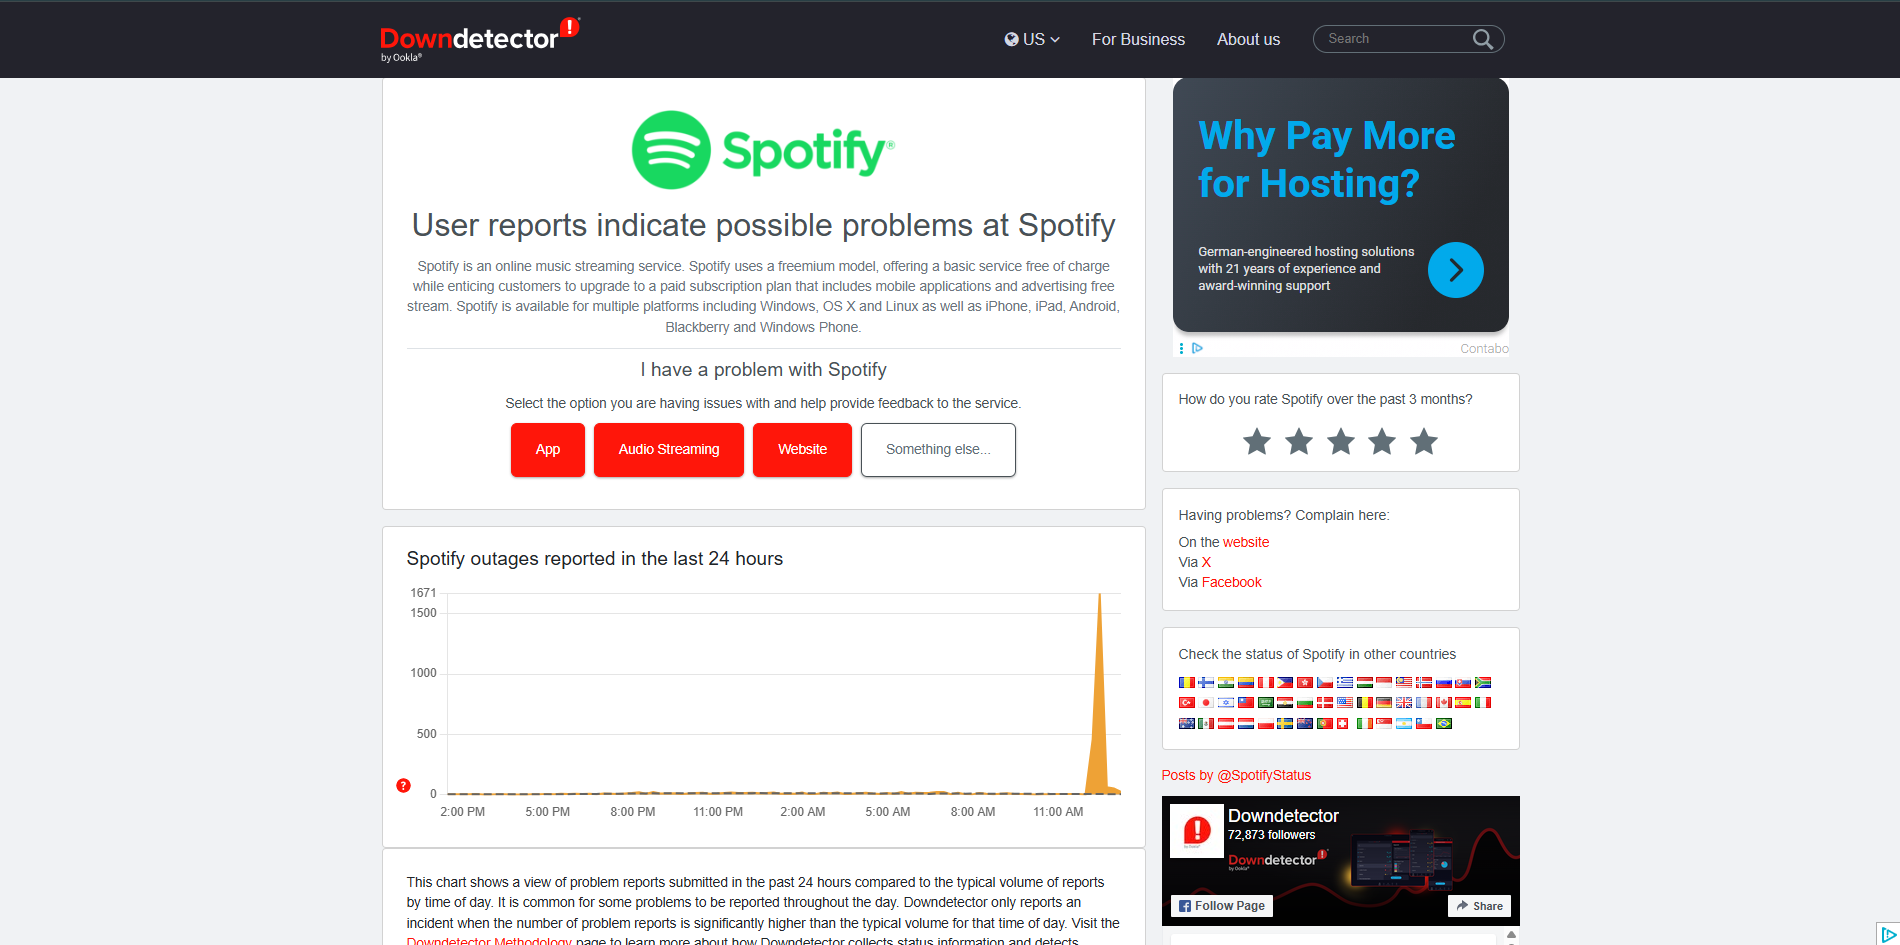Check Spotify status in Romania flag
The width and height of the screenshot is (1900, 945).
(1187, 683)
